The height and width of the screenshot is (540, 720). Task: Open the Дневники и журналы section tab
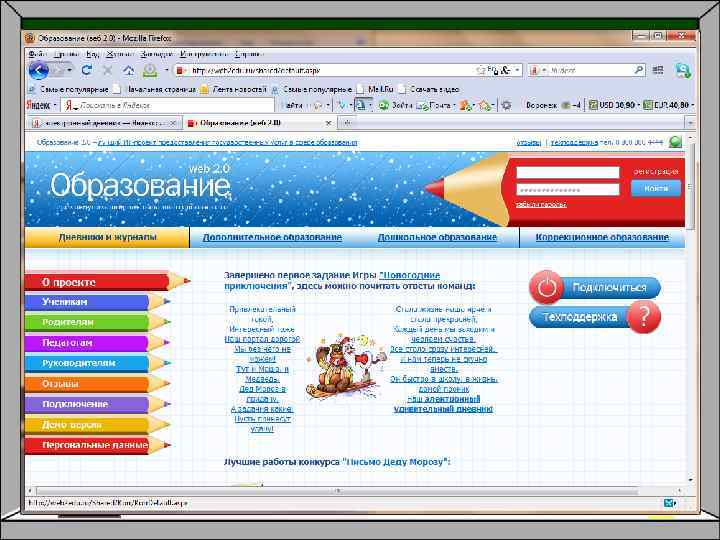[x=107, y=237]
